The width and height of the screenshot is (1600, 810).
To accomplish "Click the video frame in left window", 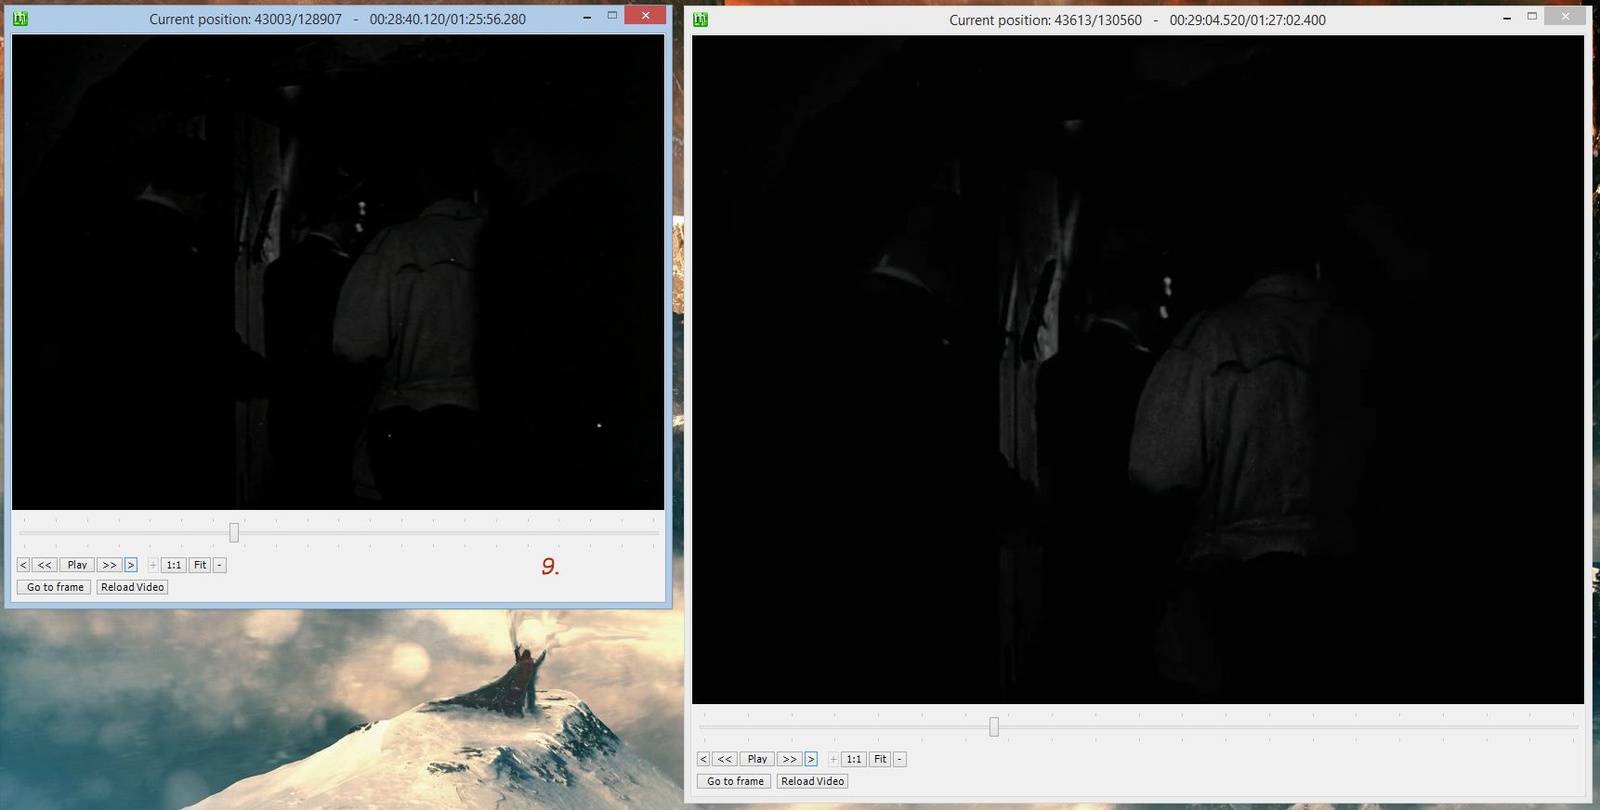I will pyautogui.click(x=338, y=272).
